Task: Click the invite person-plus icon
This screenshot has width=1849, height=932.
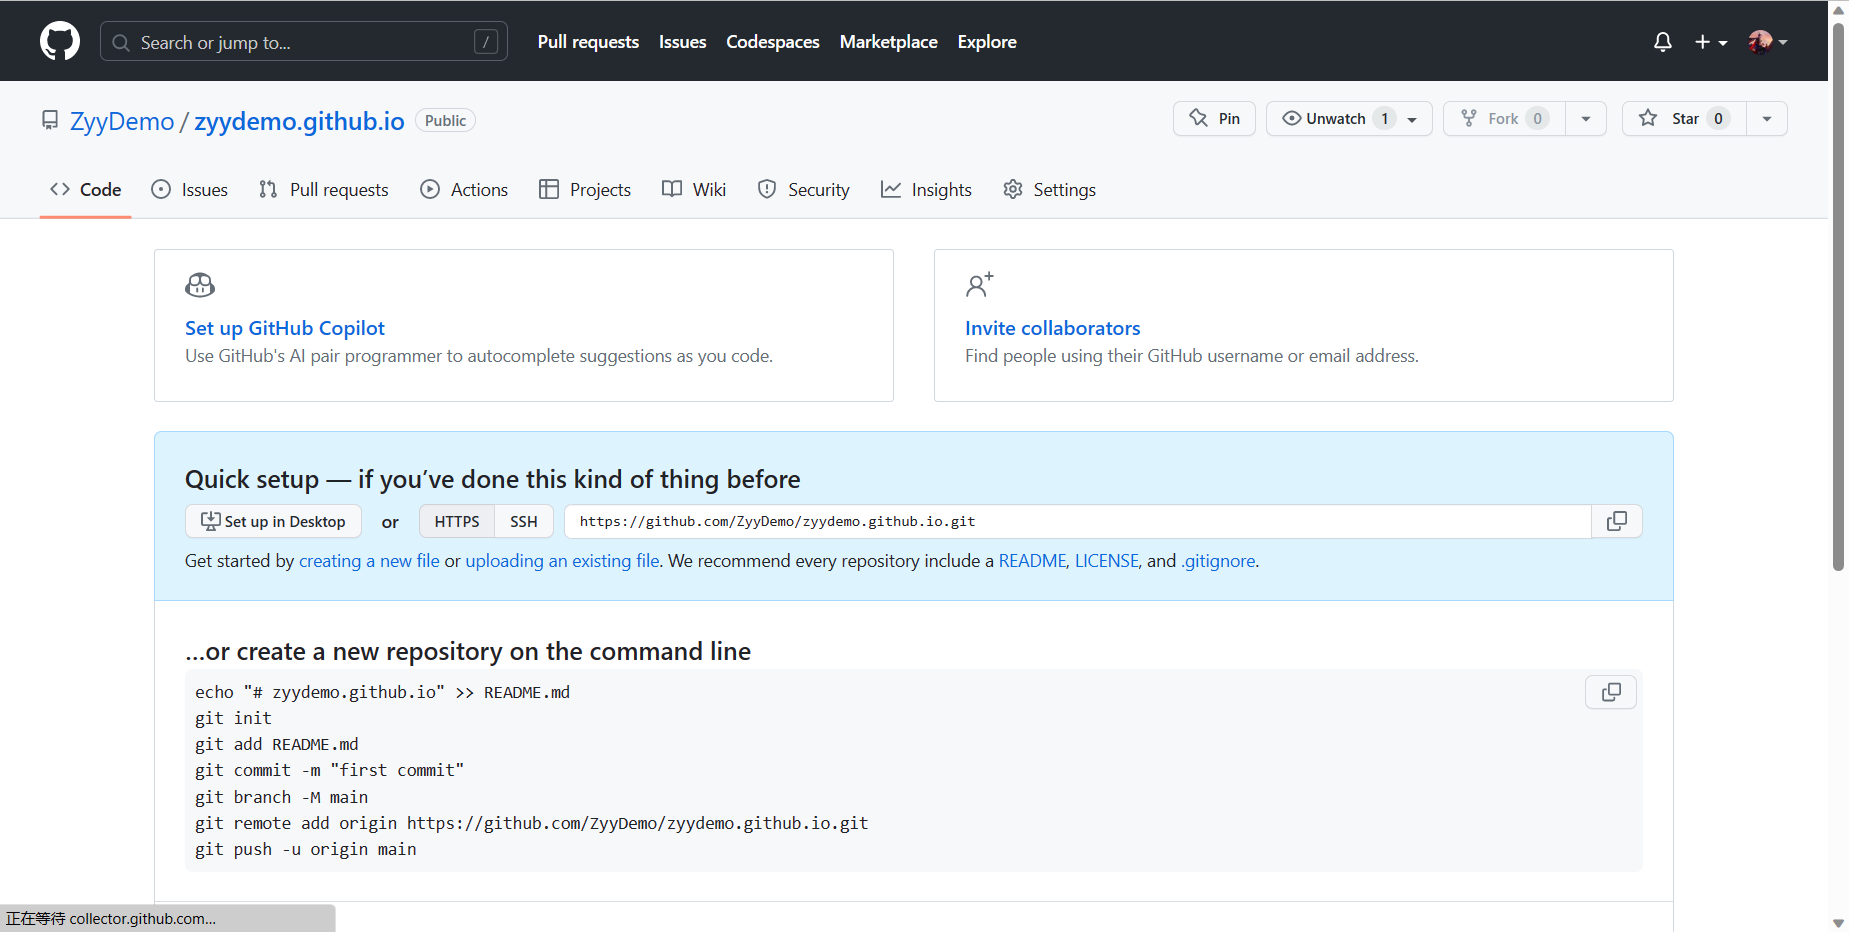Action: coord(980,285)
